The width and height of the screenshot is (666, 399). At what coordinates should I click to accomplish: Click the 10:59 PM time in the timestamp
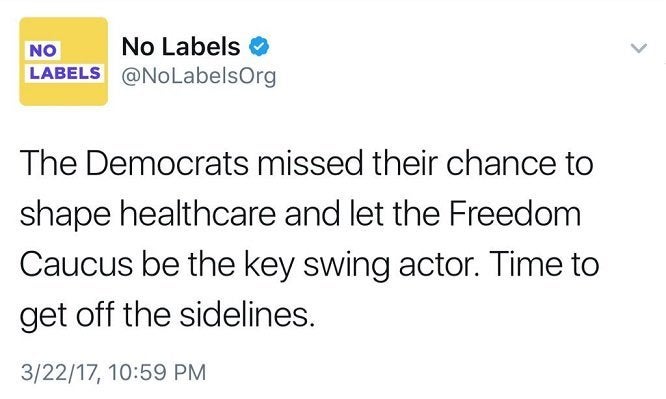[157, 372]
